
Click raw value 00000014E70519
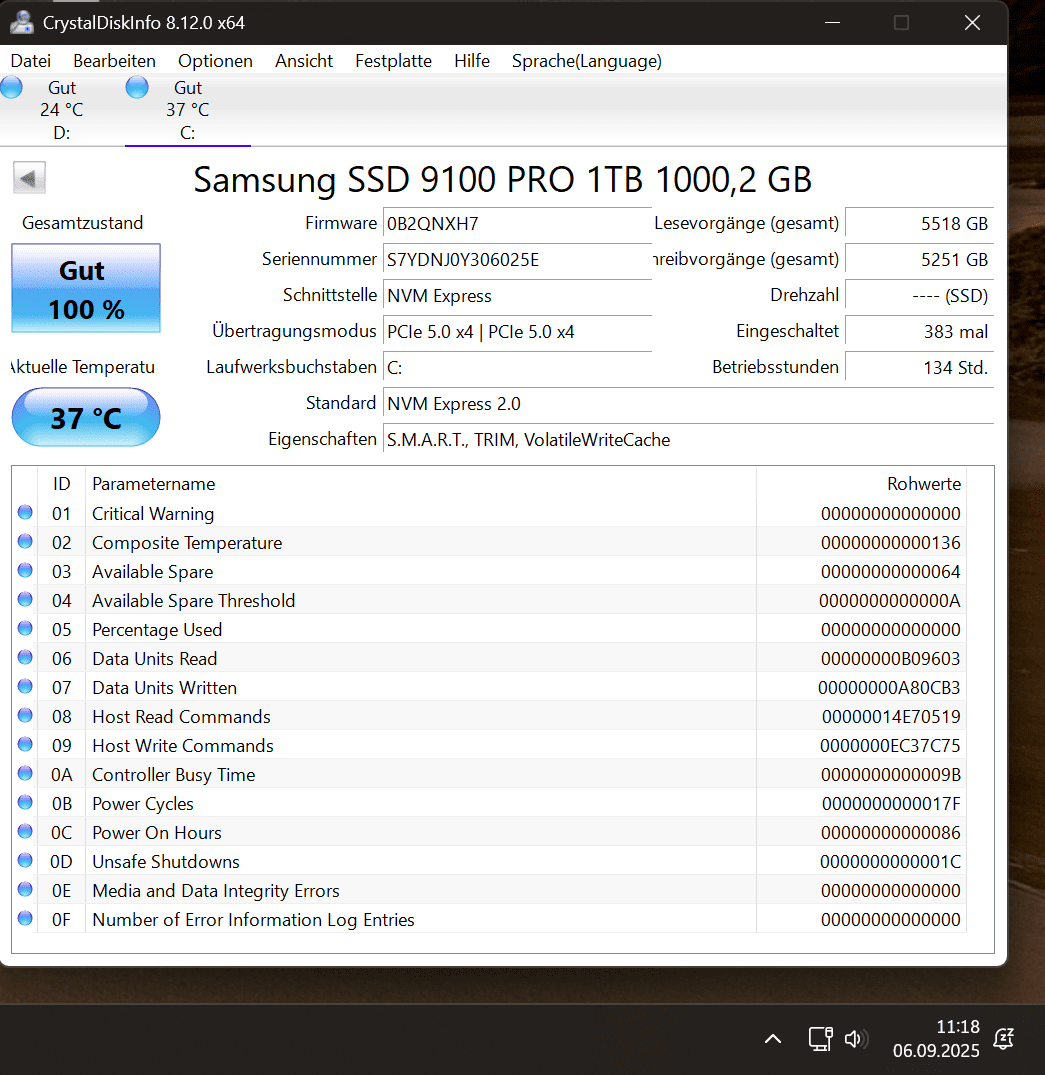(x=891, y=717)
